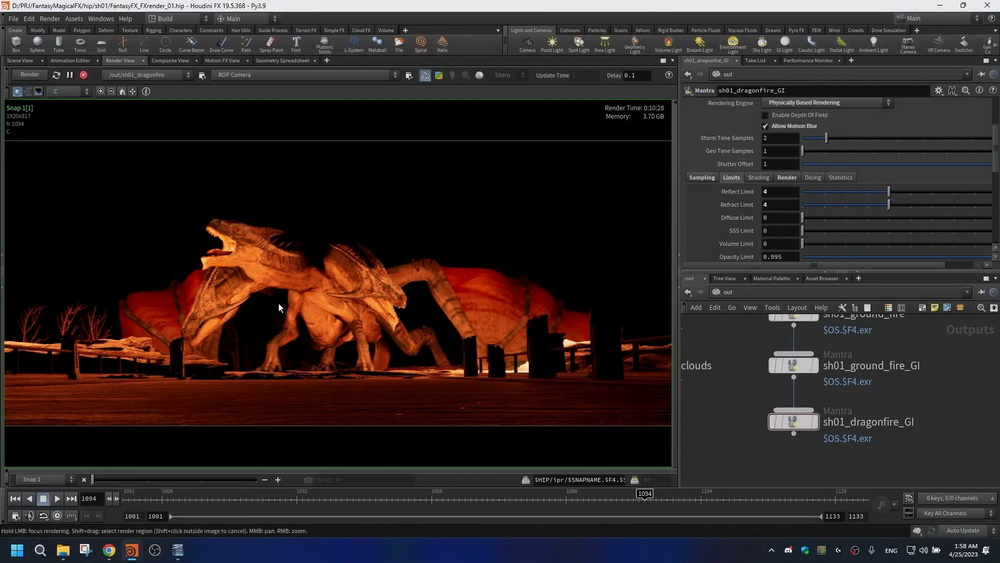Click the Tools menu in network editor
Image resolution: width=1000 pixels, height=563 pixels.
click(772, 307)
